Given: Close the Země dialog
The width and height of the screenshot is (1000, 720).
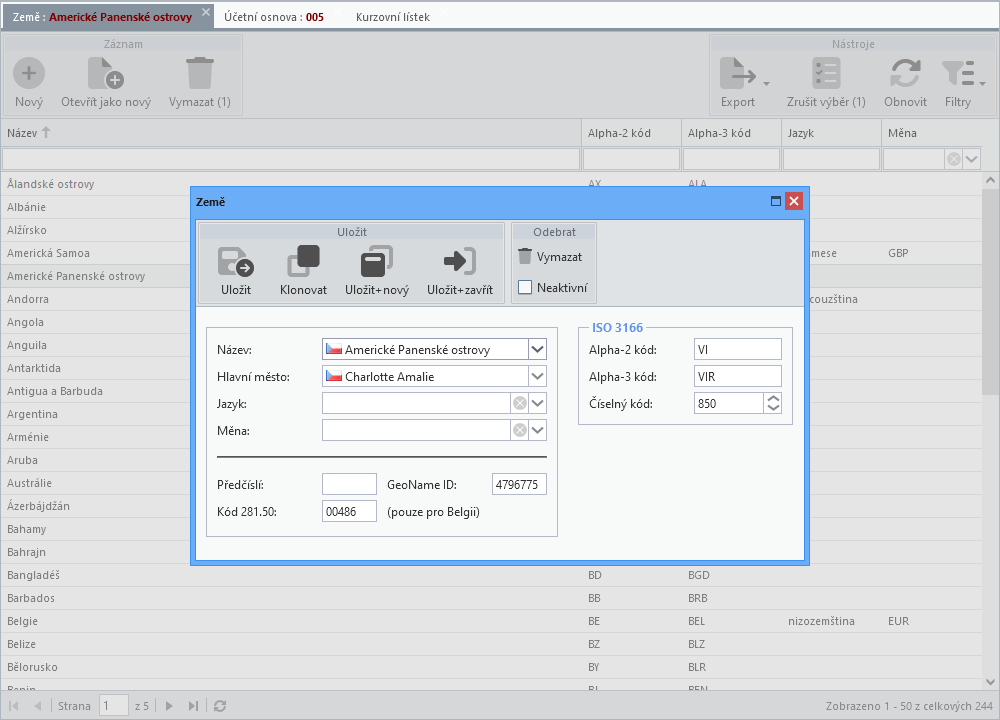Looking at the screenshot, I should 794,202.
